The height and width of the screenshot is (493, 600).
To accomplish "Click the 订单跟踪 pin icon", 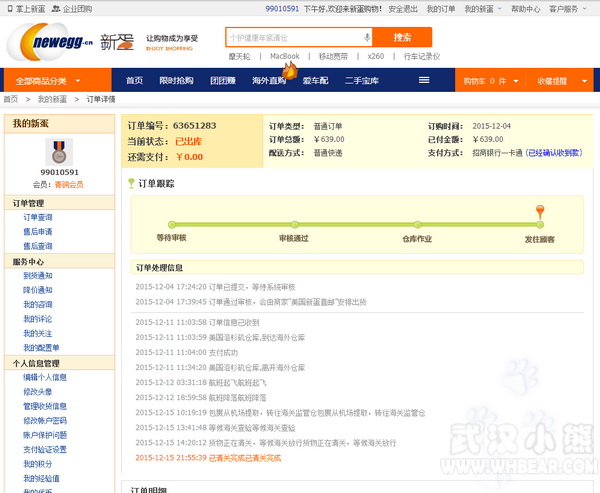I will [131, 183].
